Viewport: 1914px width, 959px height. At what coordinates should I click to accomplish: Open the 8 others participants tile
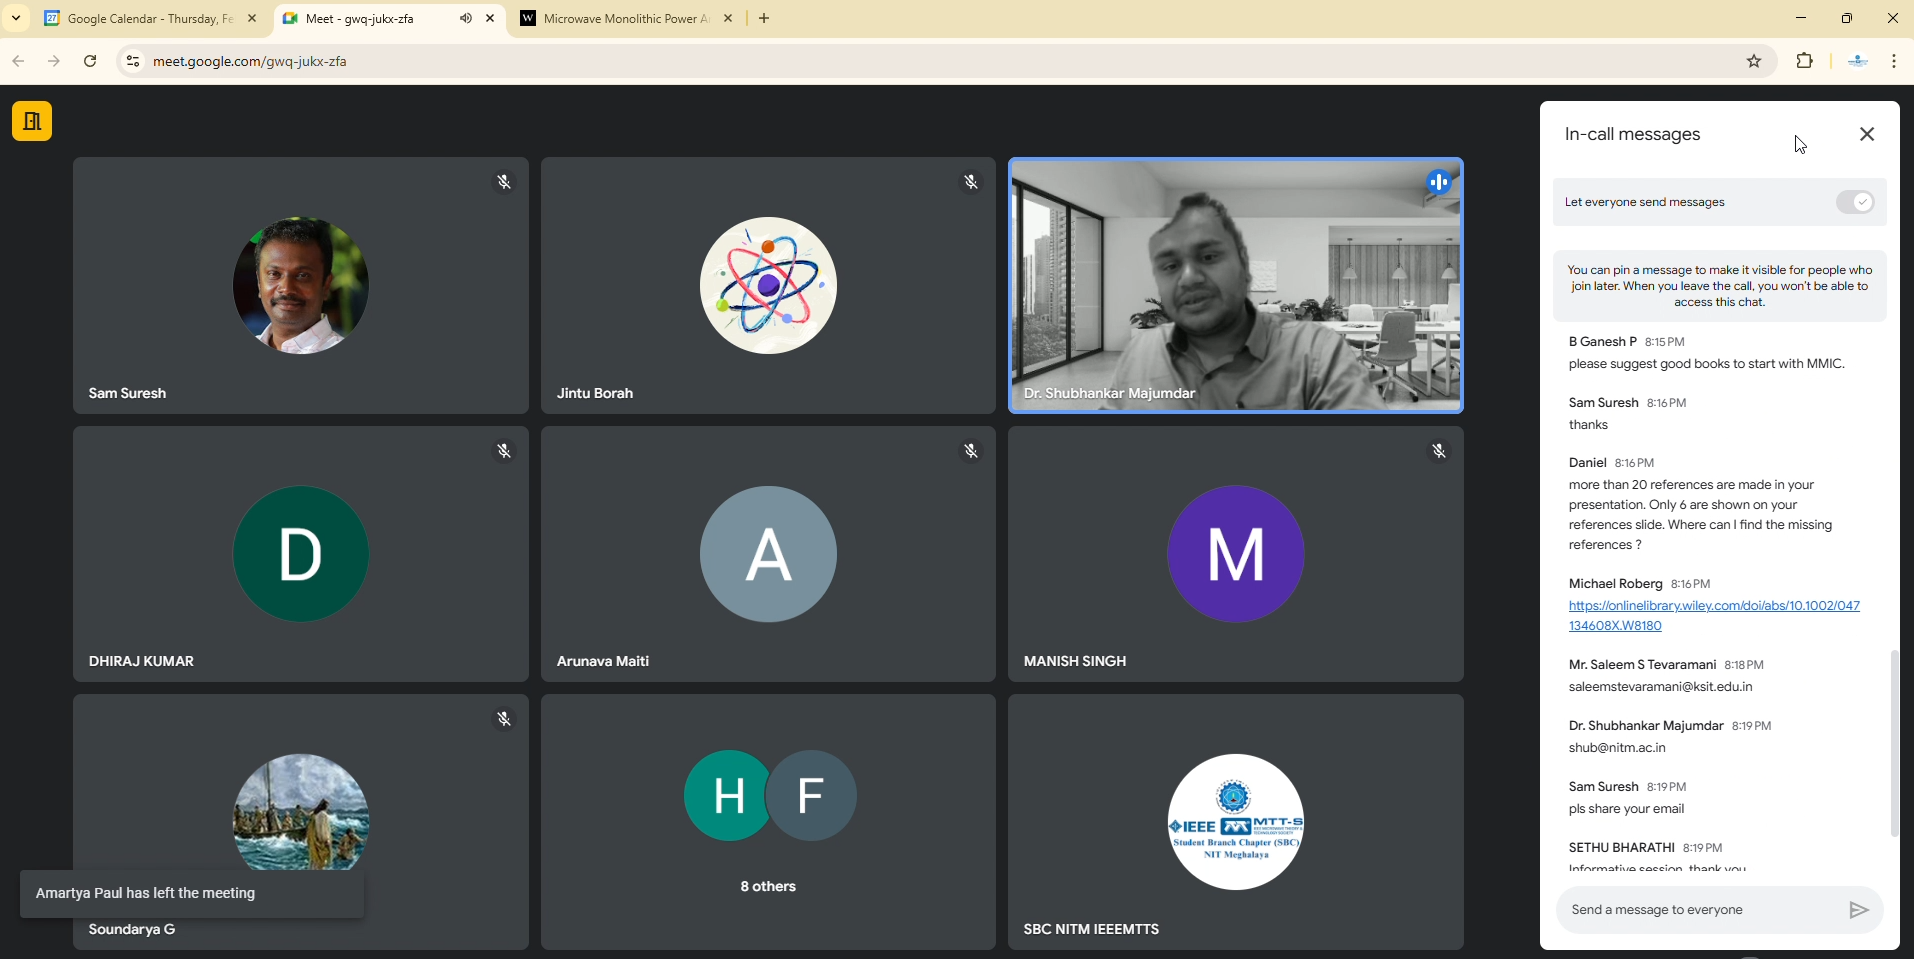coord(768,822)
